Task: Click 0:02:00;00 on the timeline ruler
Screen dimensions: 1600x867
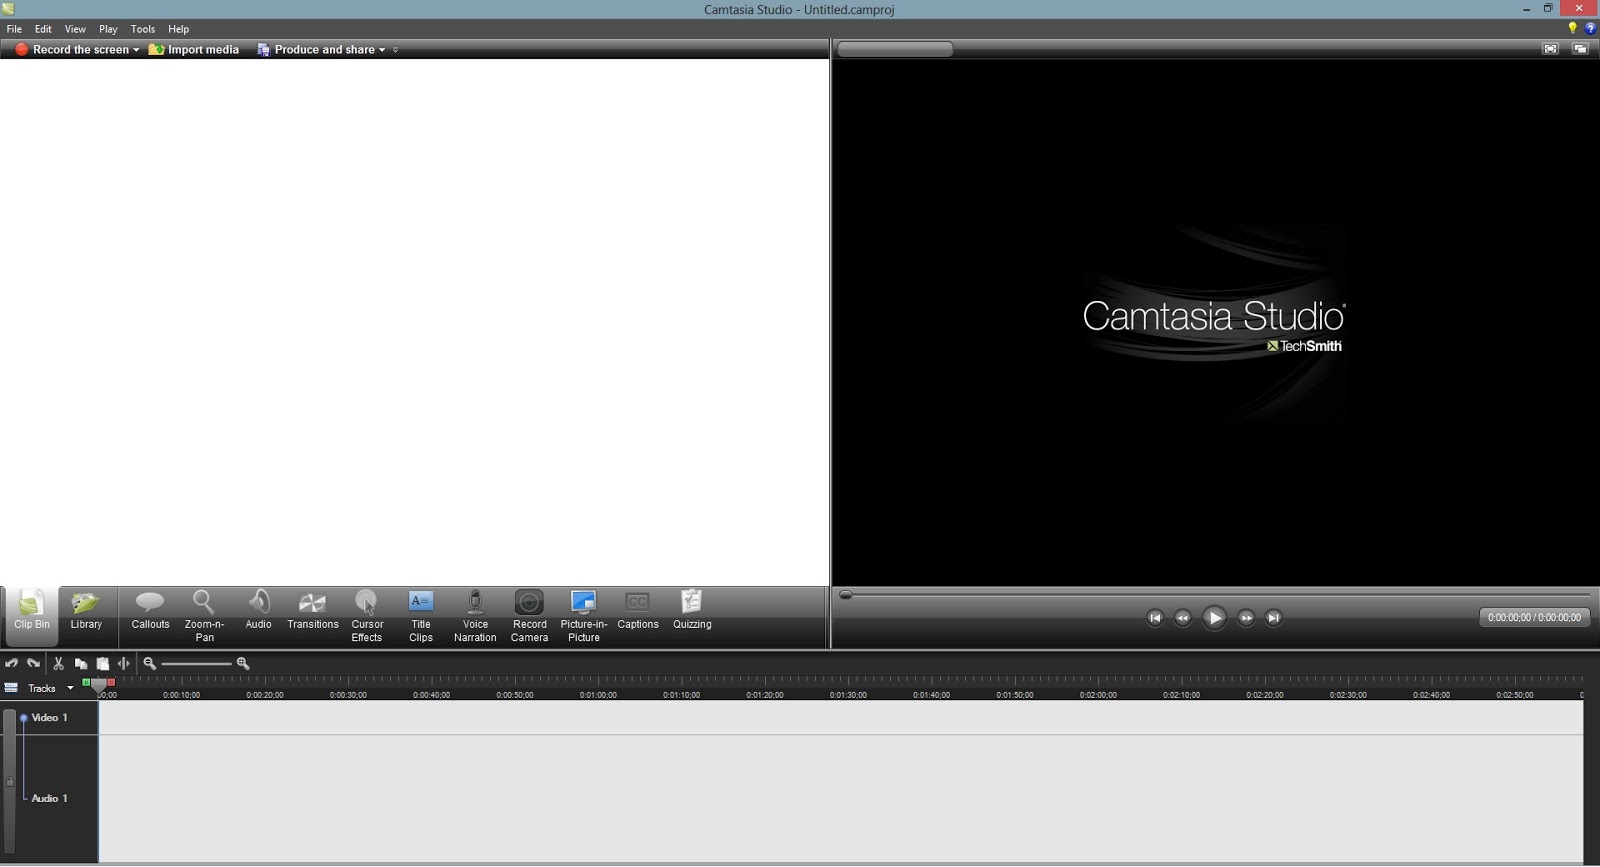Action: coord(1098,695)
